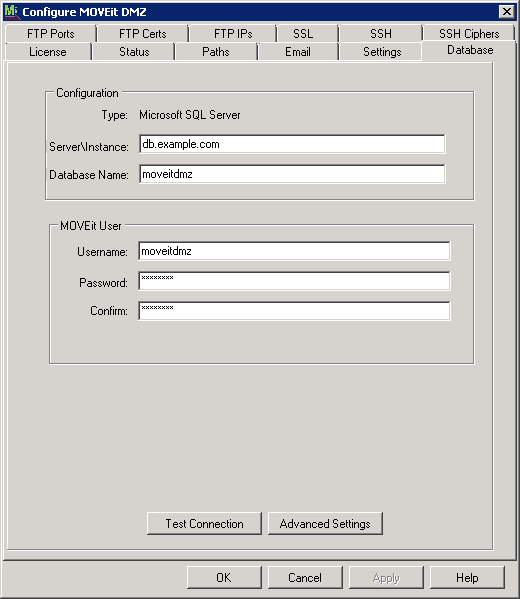Click the "Username:" label
This screenshot has width=520, height=599.
(x=102, y=252)
